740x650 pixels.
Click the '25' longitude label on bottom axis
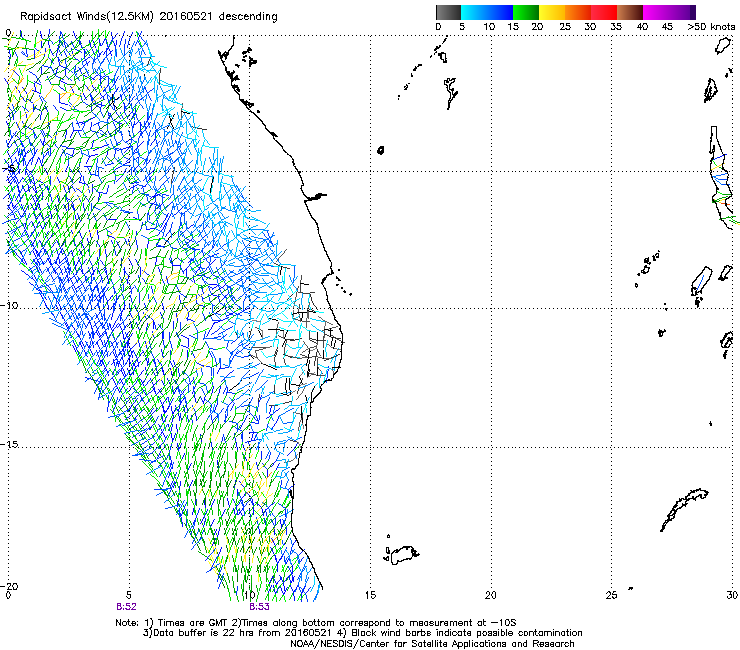click(611, 595)
